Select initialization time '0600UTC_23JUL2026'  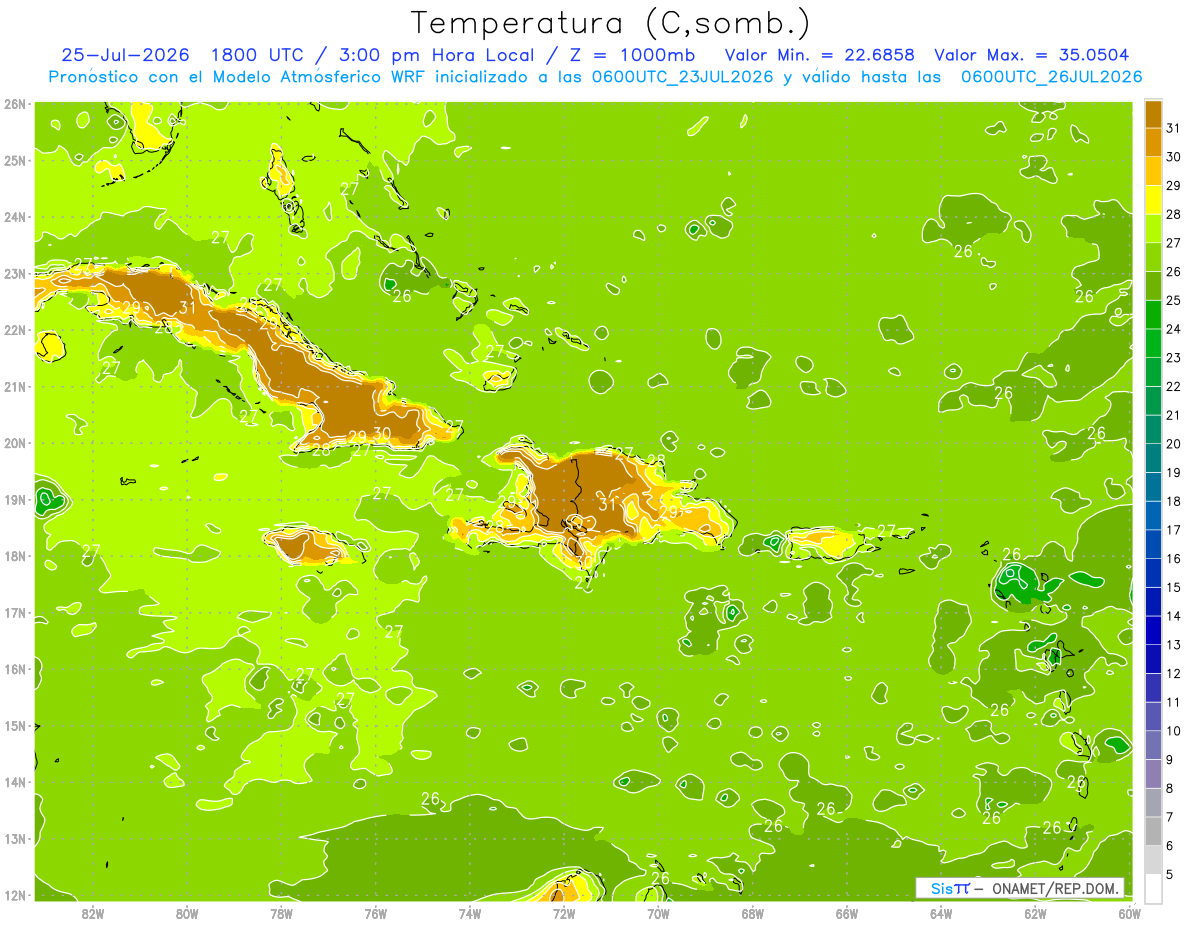[682, 77]
